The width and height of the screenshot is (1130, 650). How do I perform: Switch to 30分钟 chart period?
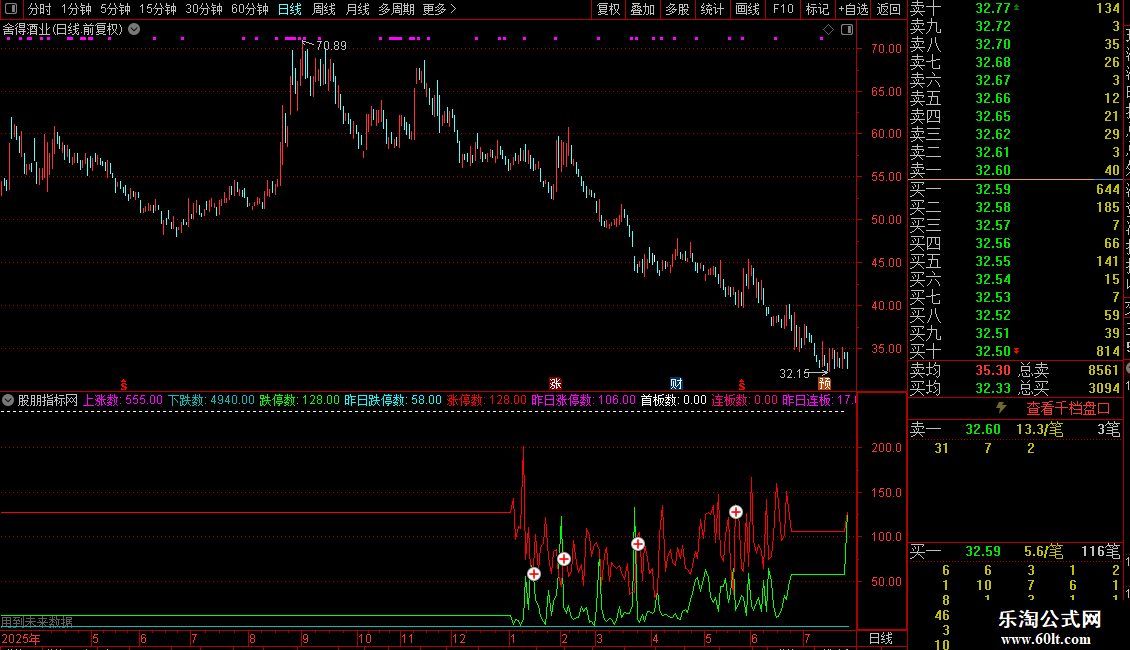pyautogui.click(x=204, y=9)
